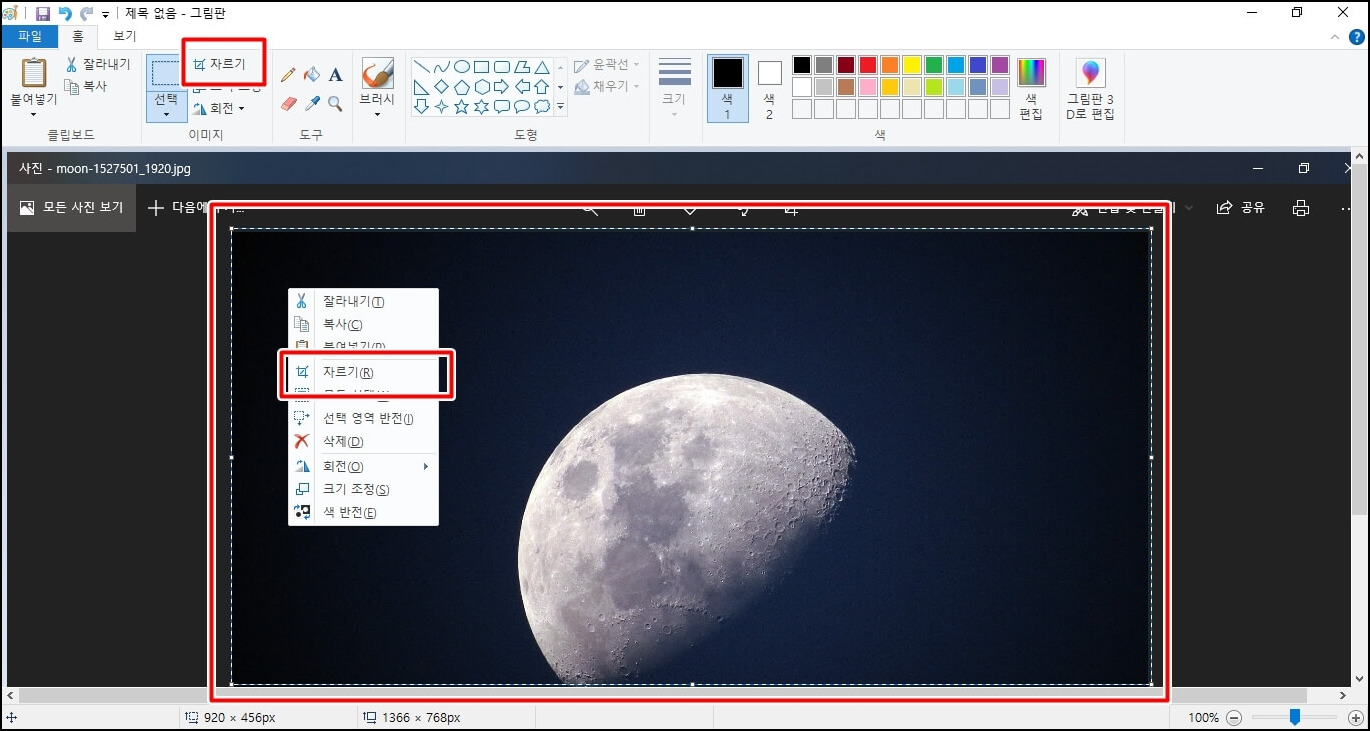
Task: Open 색 편집 (Edit colors) dialog
Action: [1031, 88]
